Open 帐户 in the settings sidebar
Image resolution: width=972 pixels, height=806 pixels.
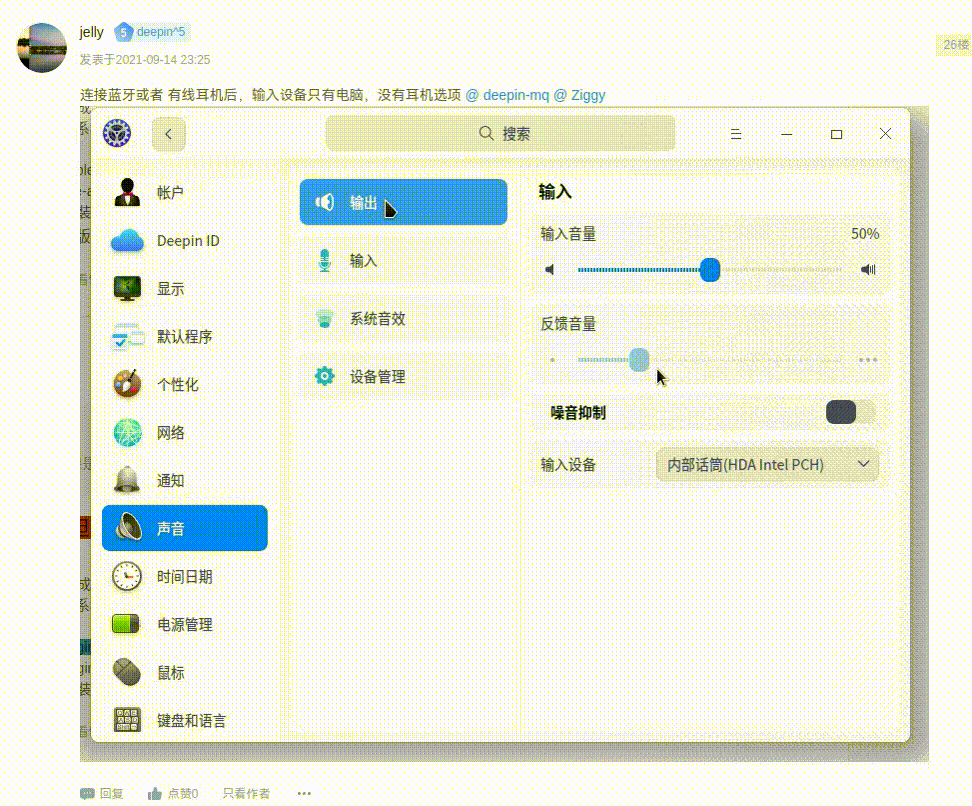point(185,192)
